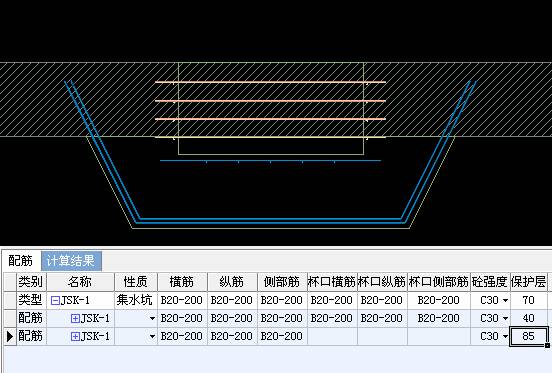Click the 保护层 cell containing 70

click(x=529, y=300)
